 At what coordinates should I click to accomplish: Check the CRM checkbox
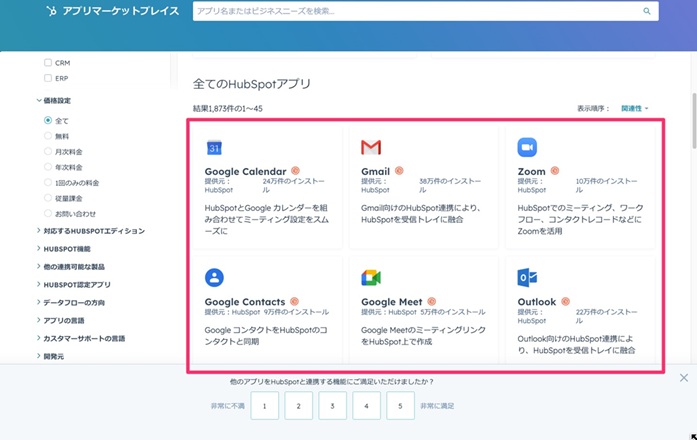coord(48,63)
